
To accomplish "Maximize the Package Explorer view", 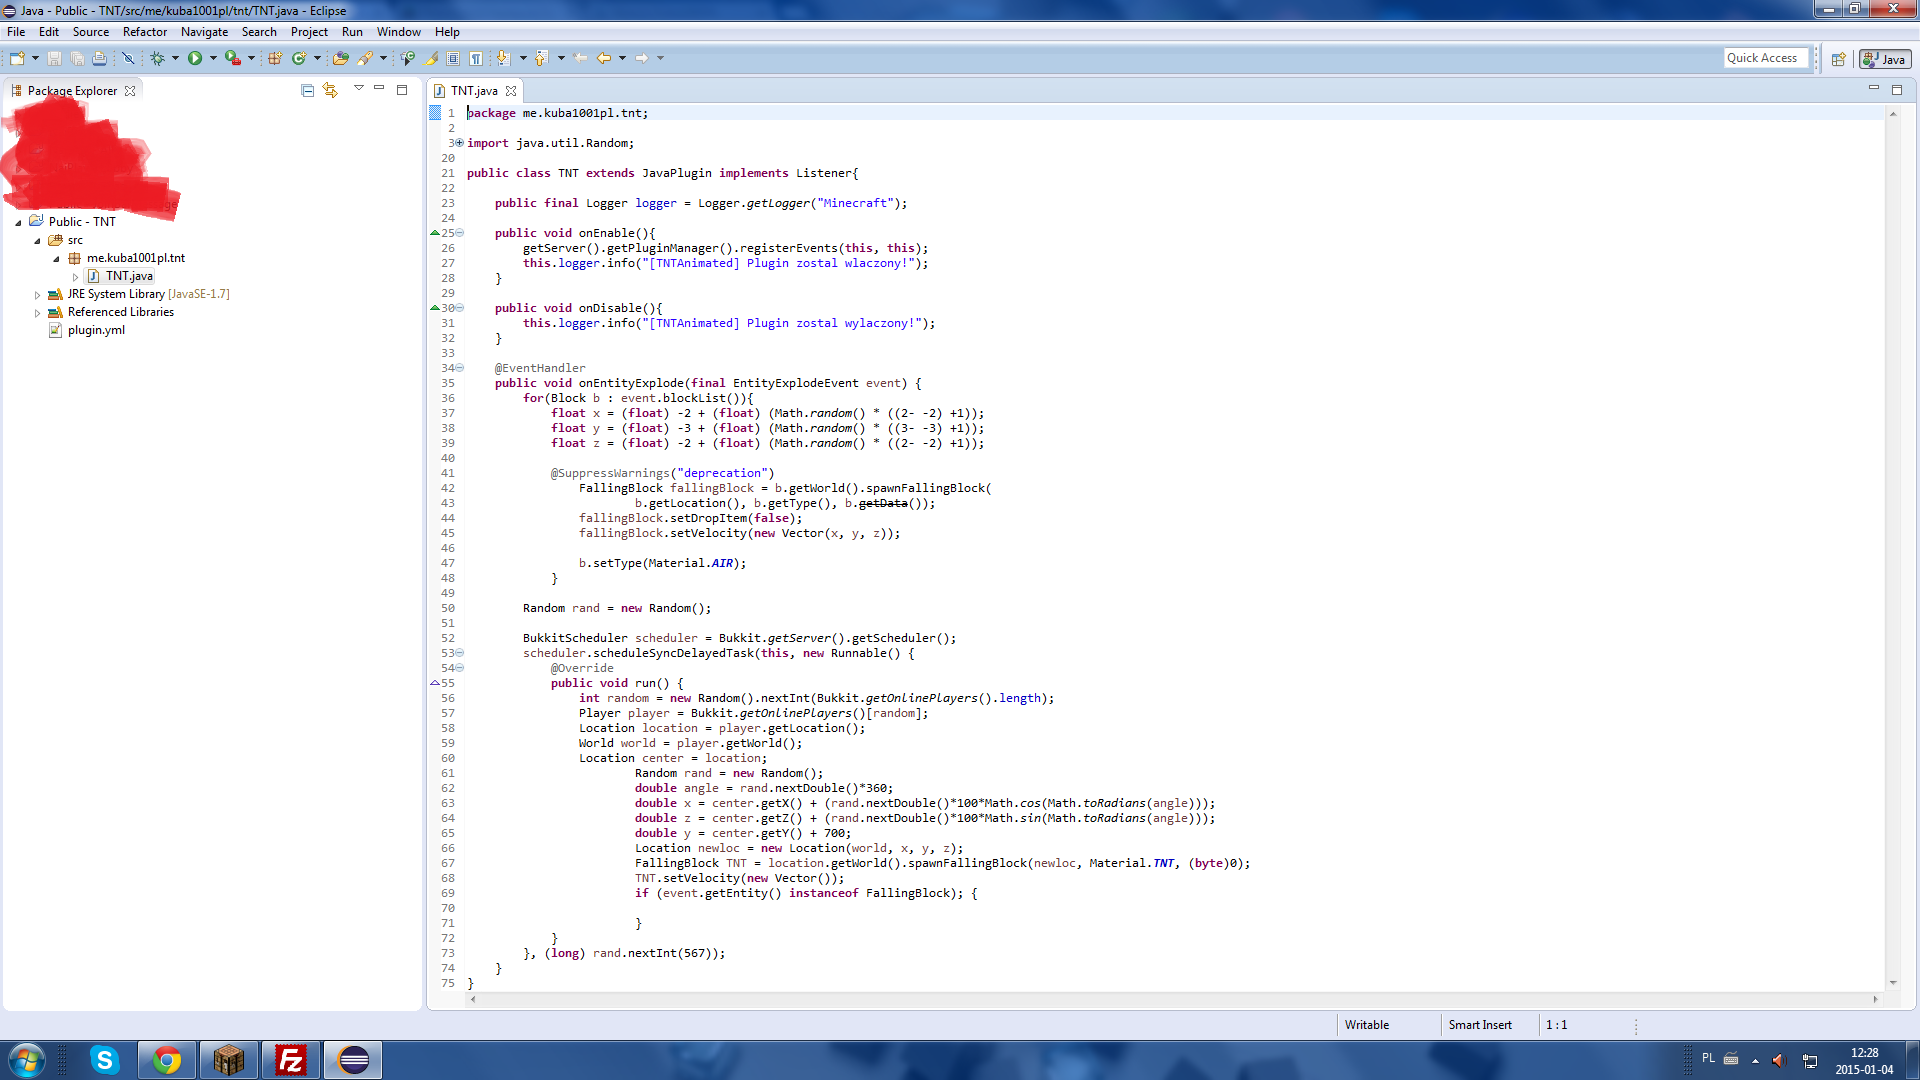I will click(402, 90).
